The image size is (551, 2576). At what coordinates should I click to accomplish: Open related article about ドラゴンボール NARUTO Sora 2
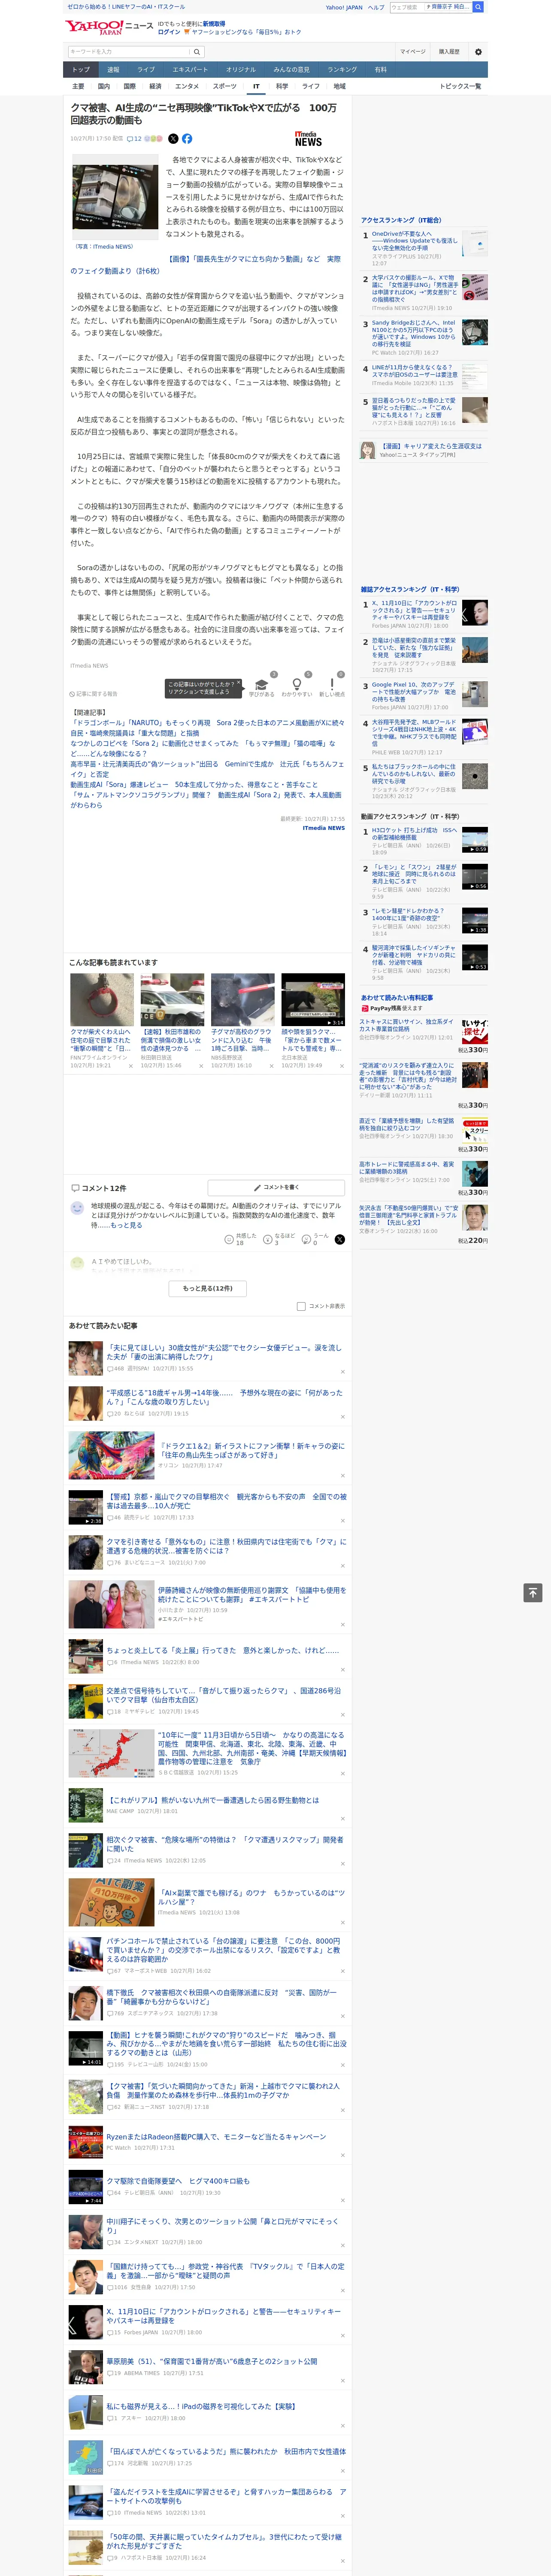point(207,728)
